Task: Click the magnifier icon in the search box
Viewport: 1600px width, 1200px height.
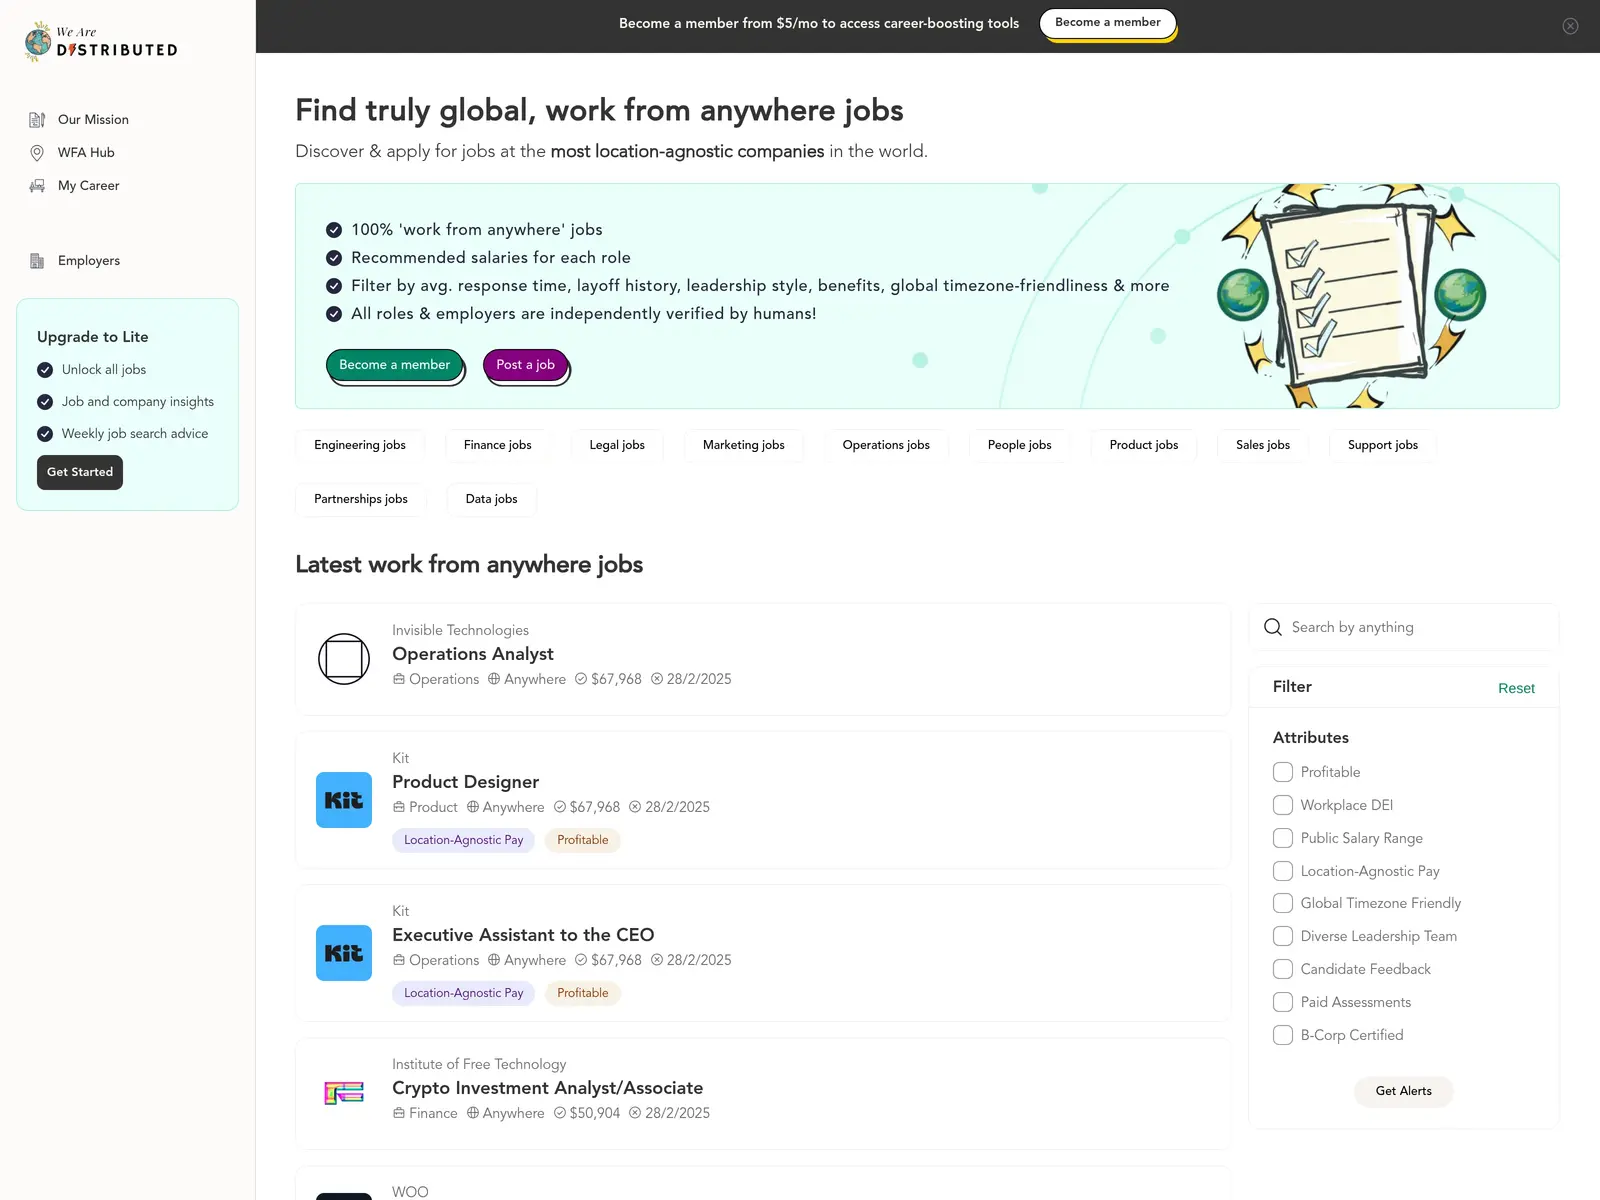Action: [x=1273, y=627]
